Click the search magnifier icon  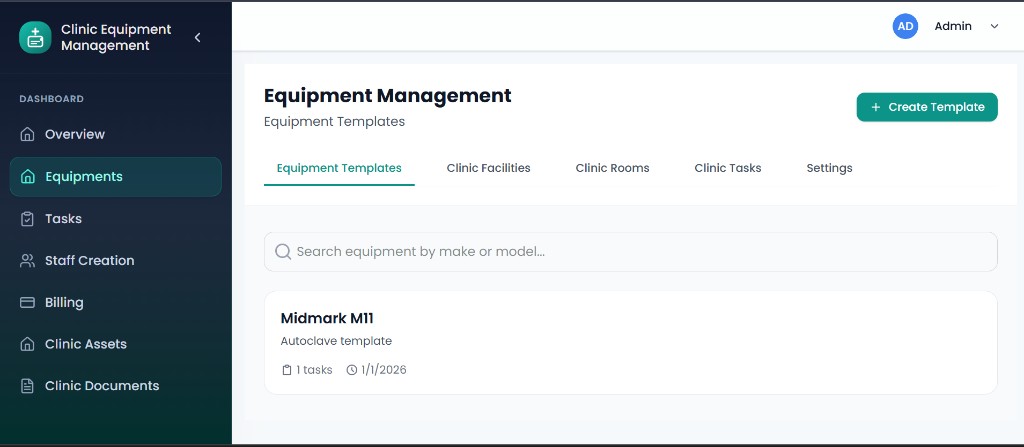coord(283,252)
